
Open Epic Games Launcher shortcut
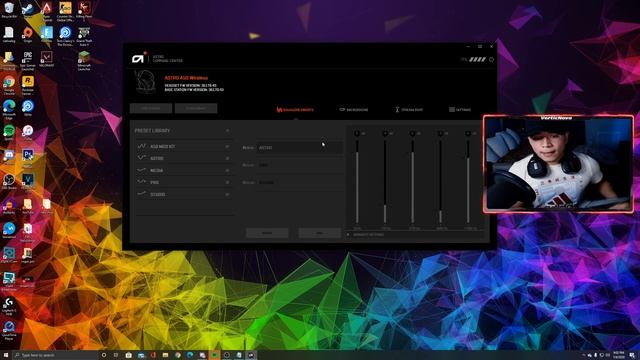[28, 61]
